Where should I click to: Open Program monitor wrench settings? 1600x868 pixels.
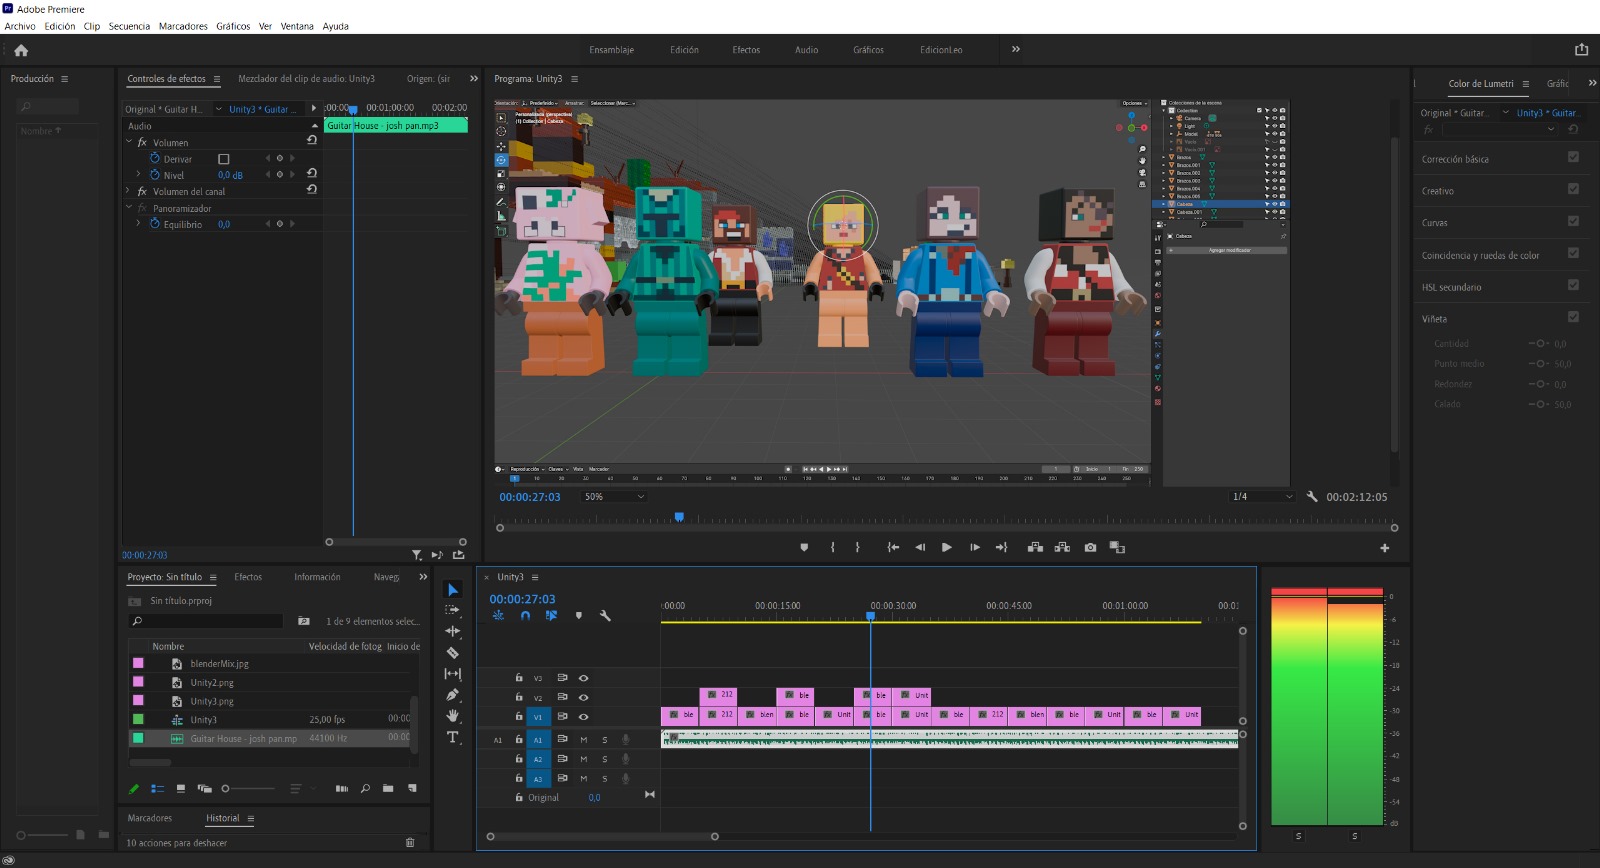(1312, 496)
